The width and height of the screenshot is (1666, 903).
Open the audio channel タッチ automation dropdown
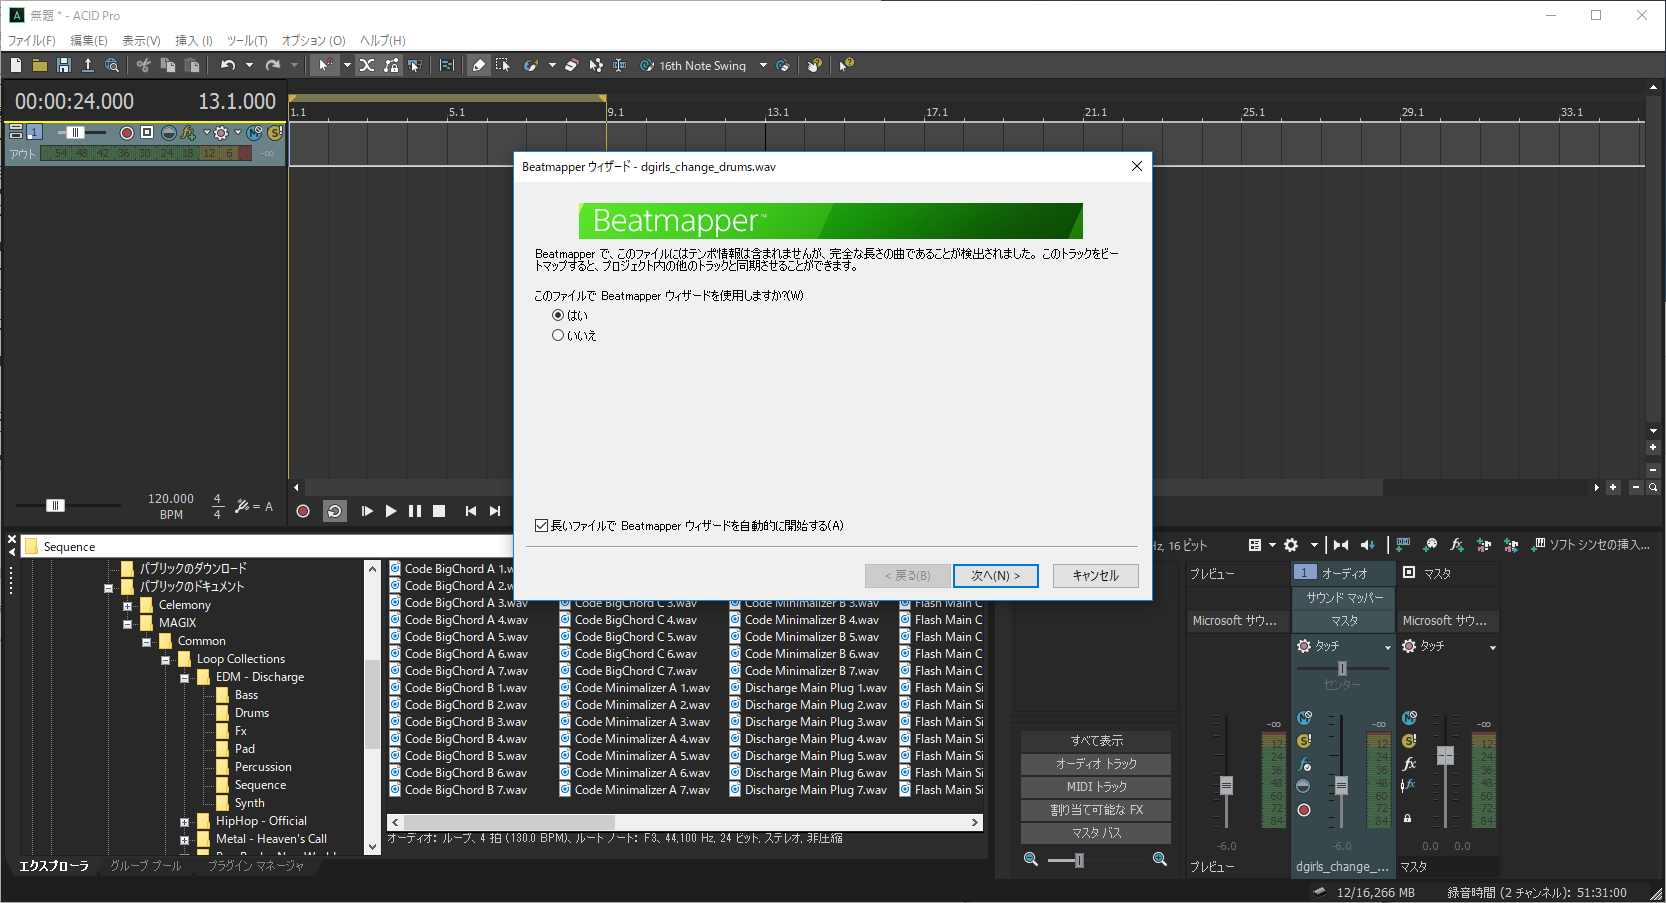pyautogui.click(x=1387, y=648)
